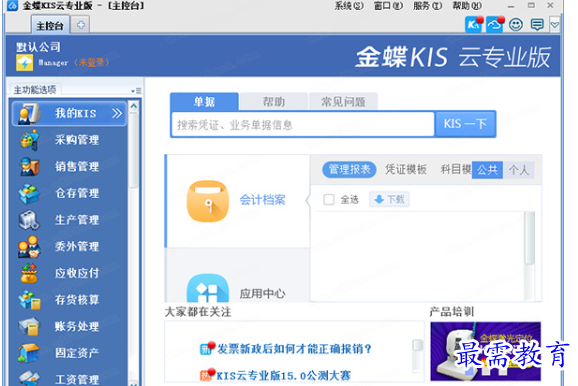The height and width of the screenshot is (386, 578).
Task: Click the 会计档案 folder icon
Action: [x=208, y=201]
